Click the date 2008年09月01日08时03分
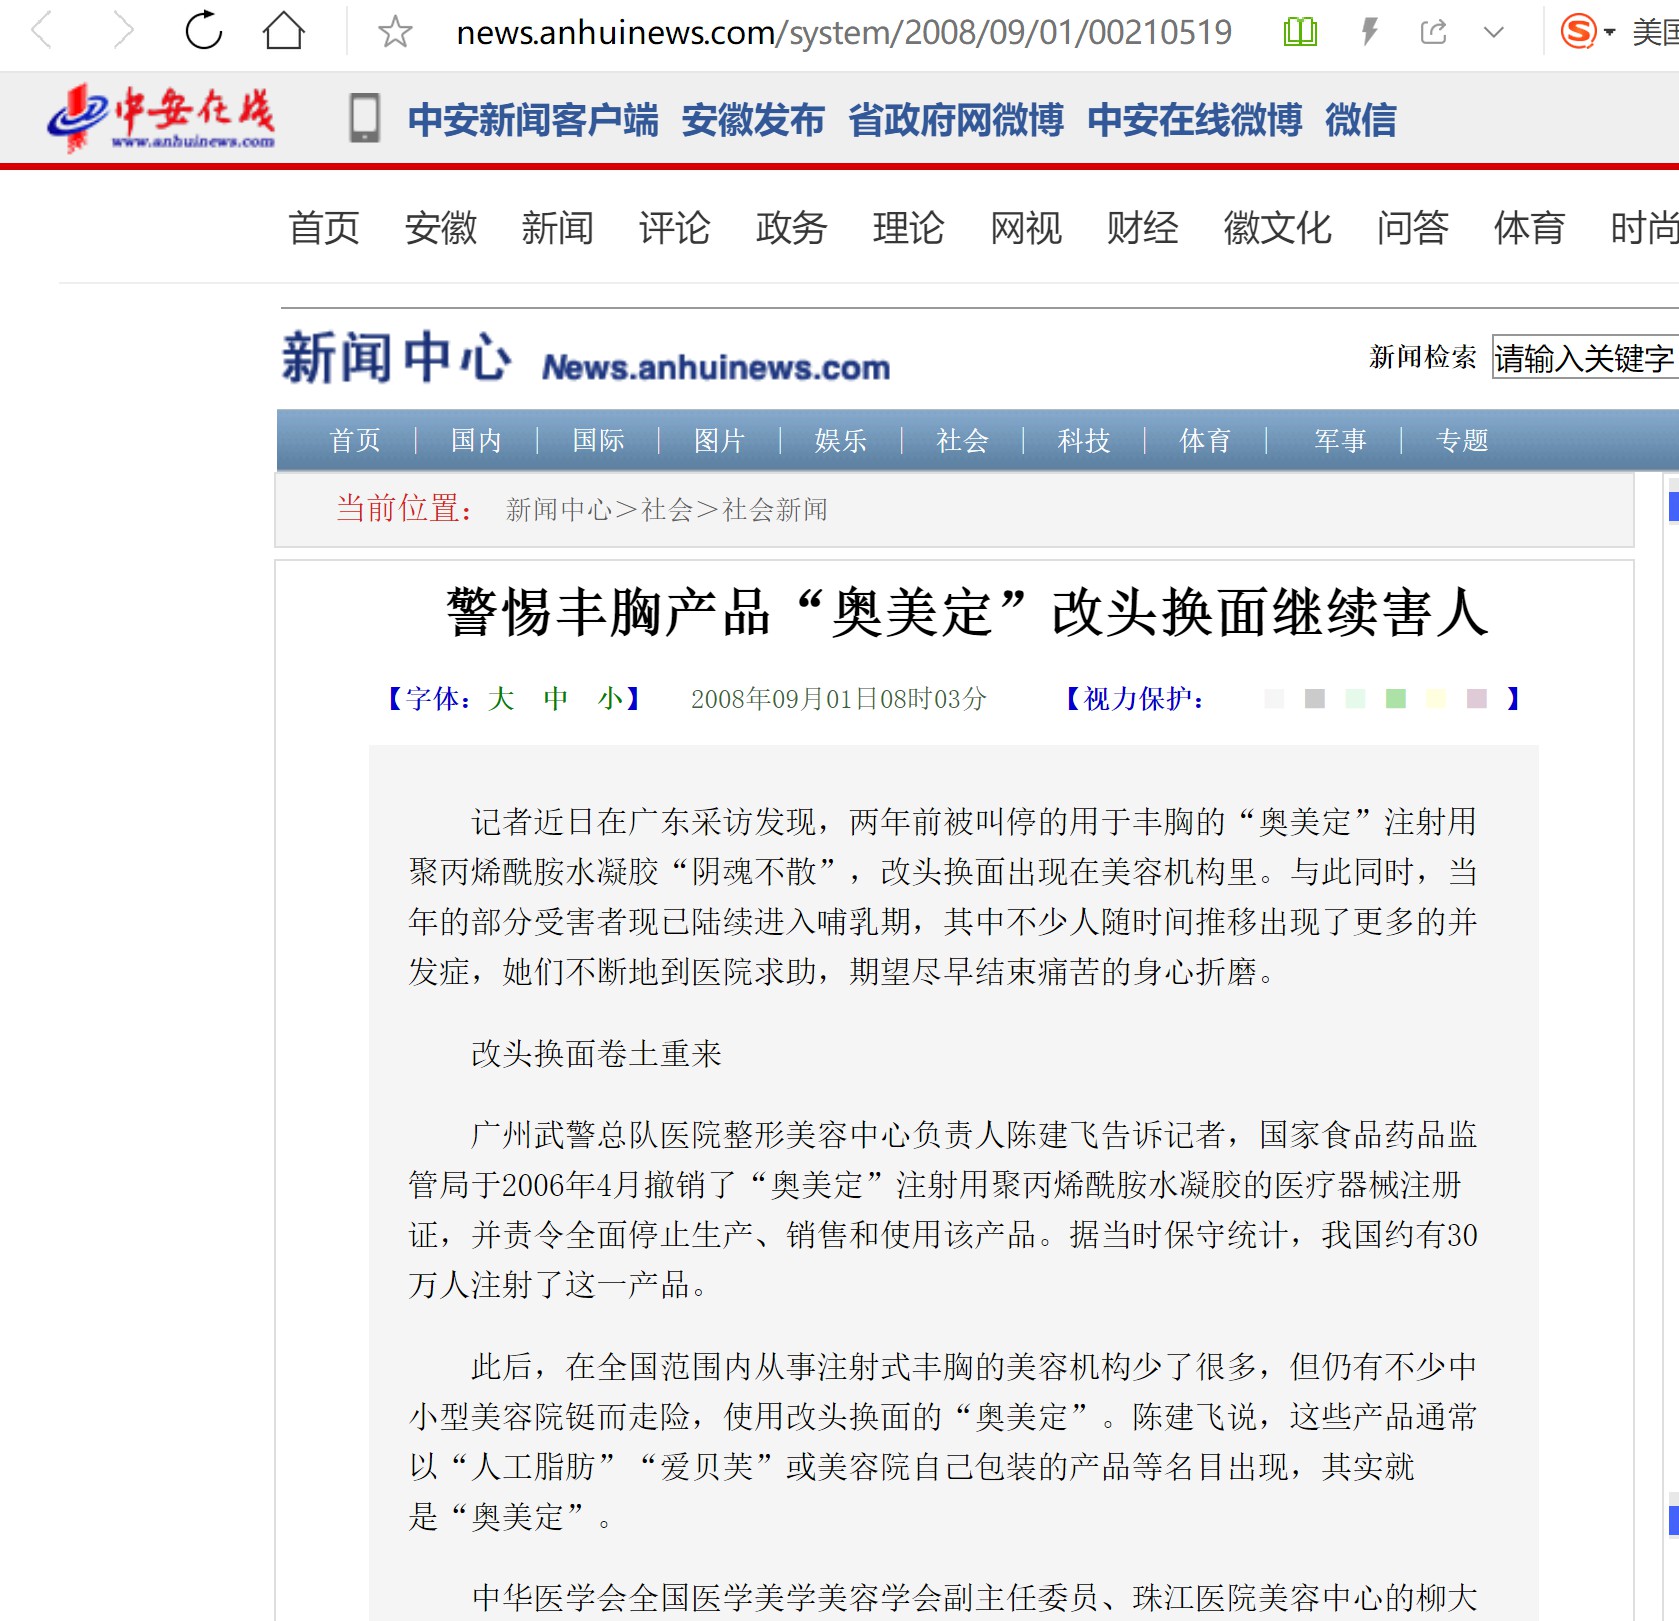Screen dimensions: 1679x1621 (x=839, y=699)
